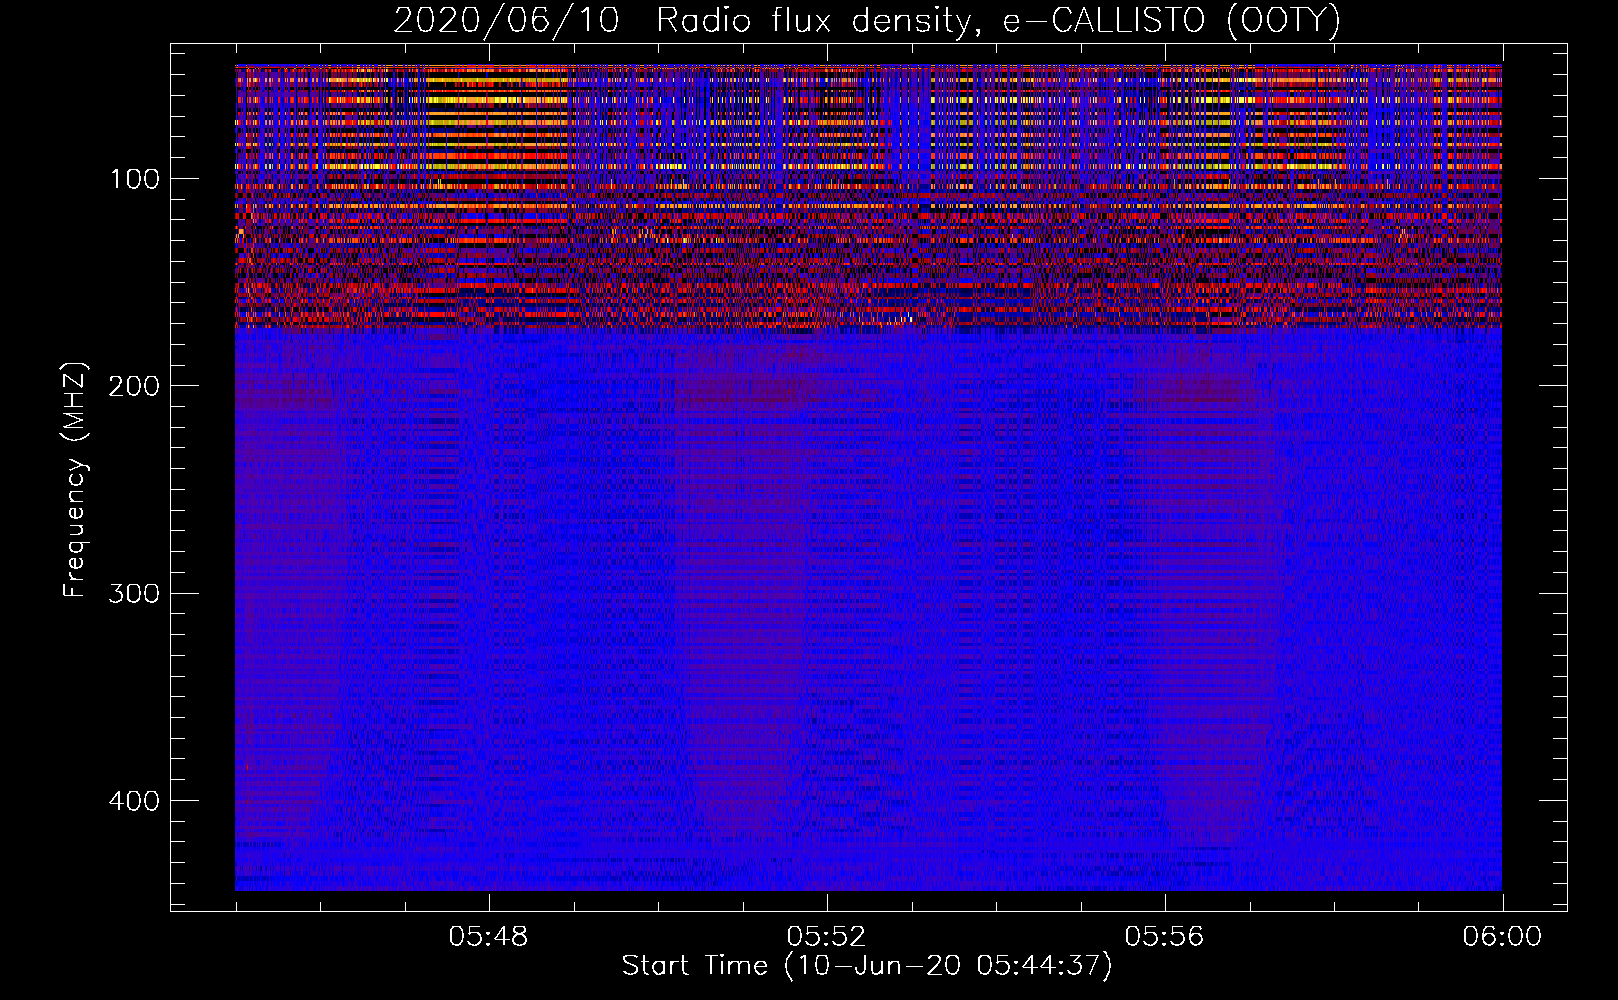
Task: Click the 'Start Time (10-Jun-20 05:44:37)' label
Action: (x=867, y=966)
